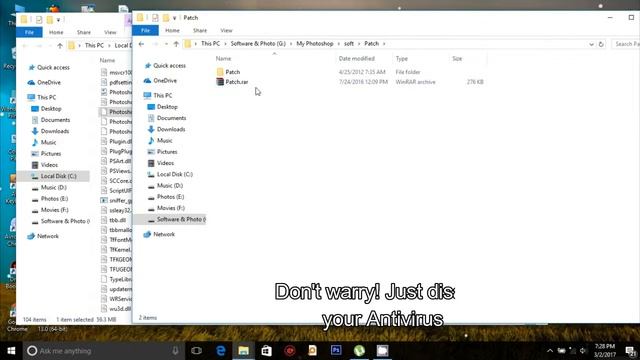Go back in the Patch window
Screen dimensions: 640x360
(x=141, y=44)
